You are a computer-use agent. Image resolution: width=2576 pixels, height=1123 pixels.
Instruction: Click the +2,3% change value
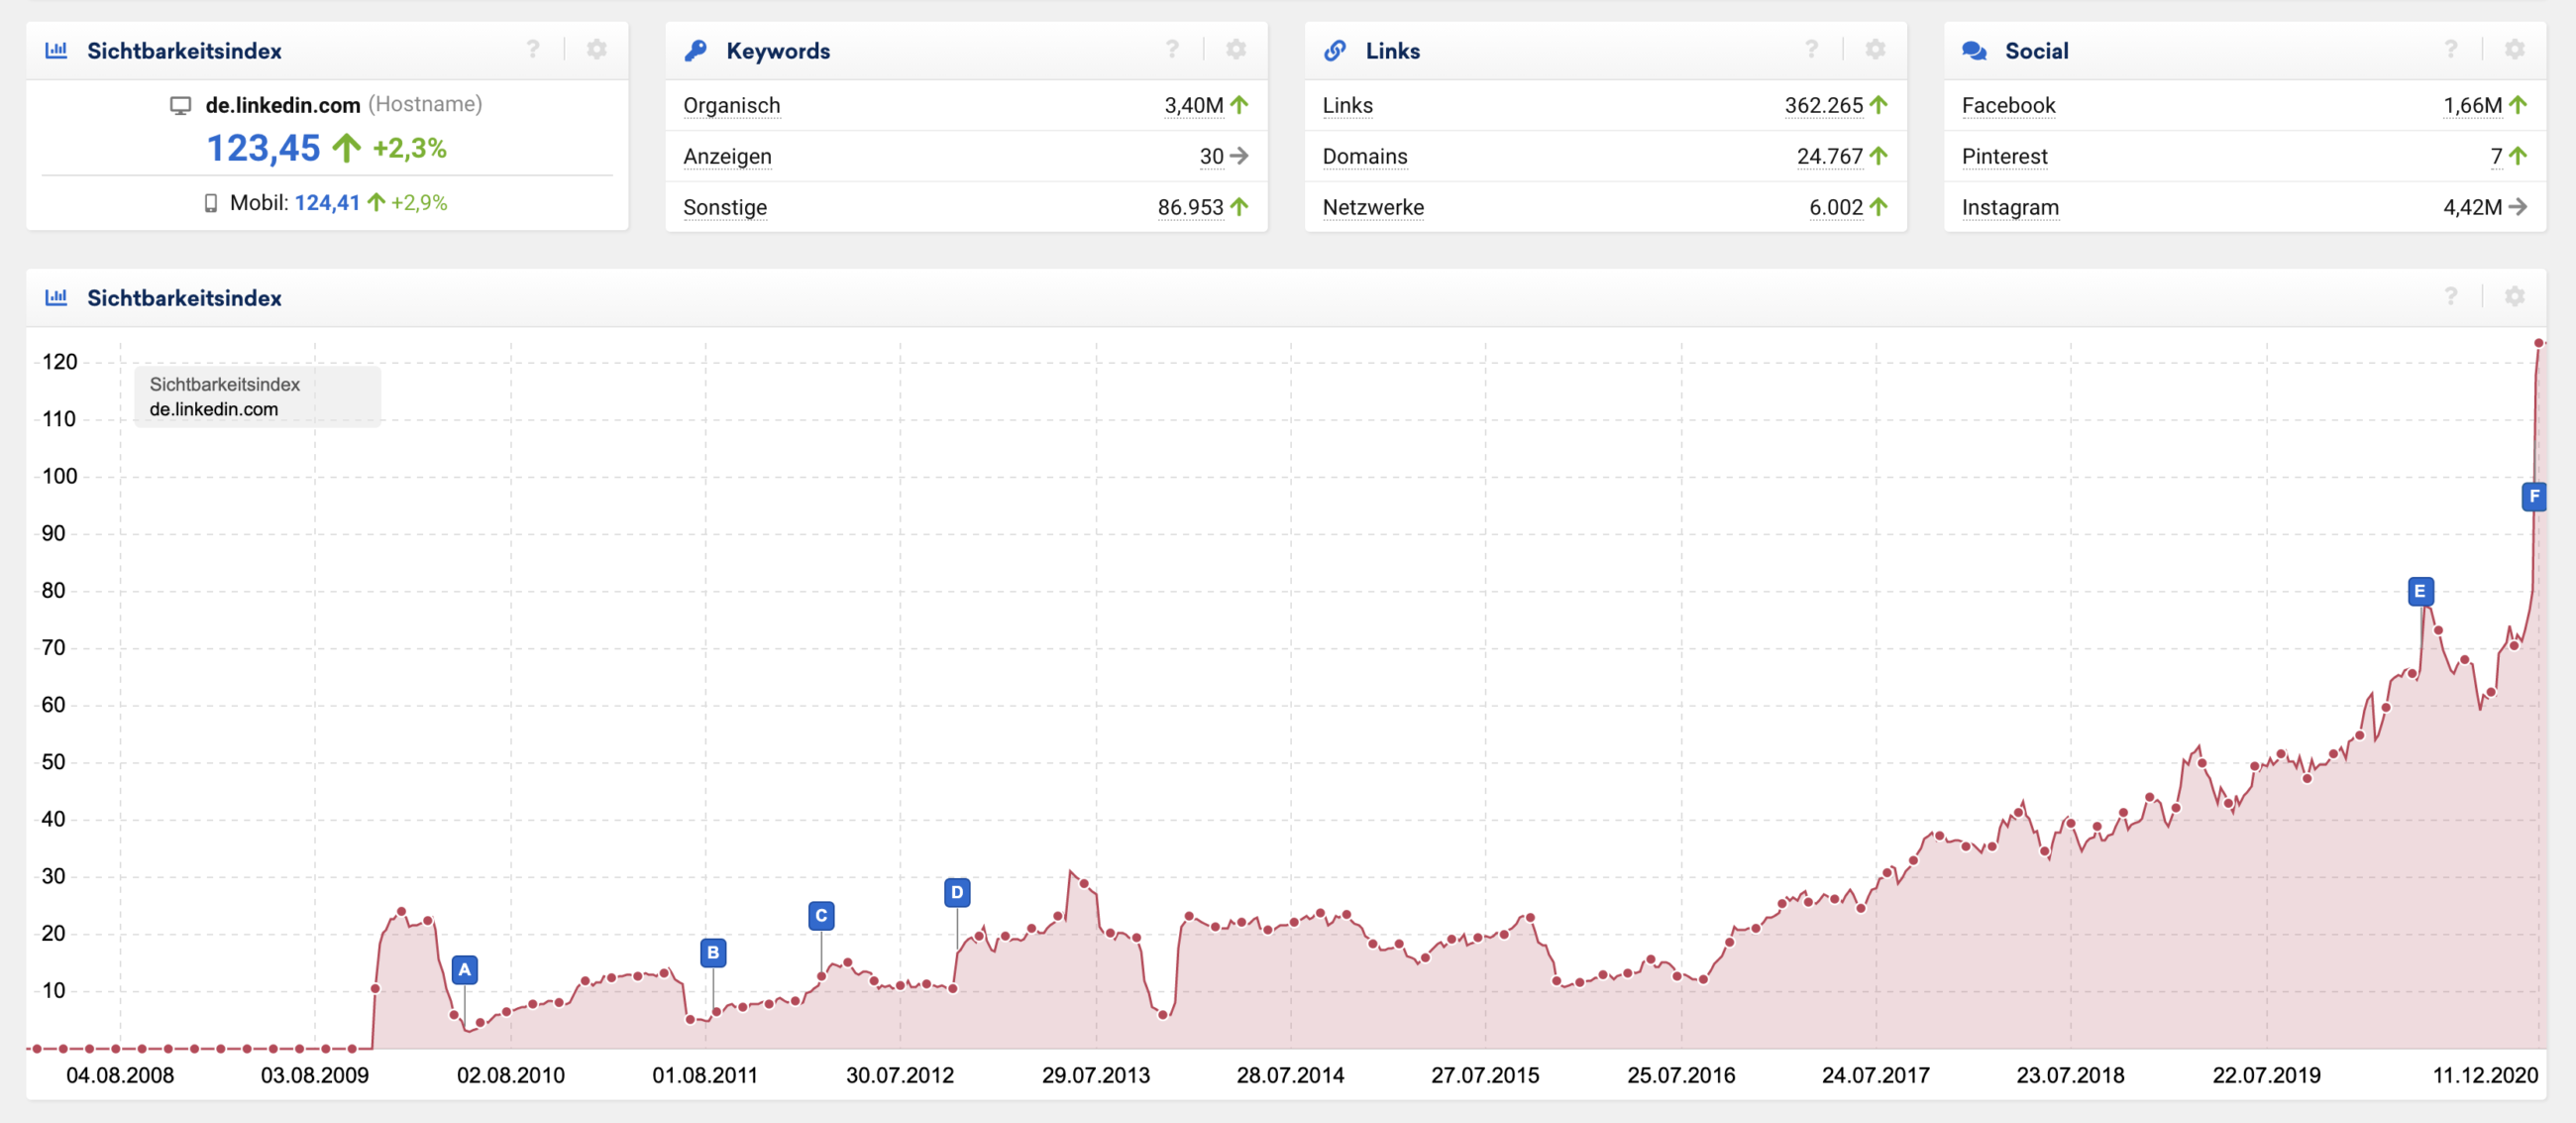point(409,148)
